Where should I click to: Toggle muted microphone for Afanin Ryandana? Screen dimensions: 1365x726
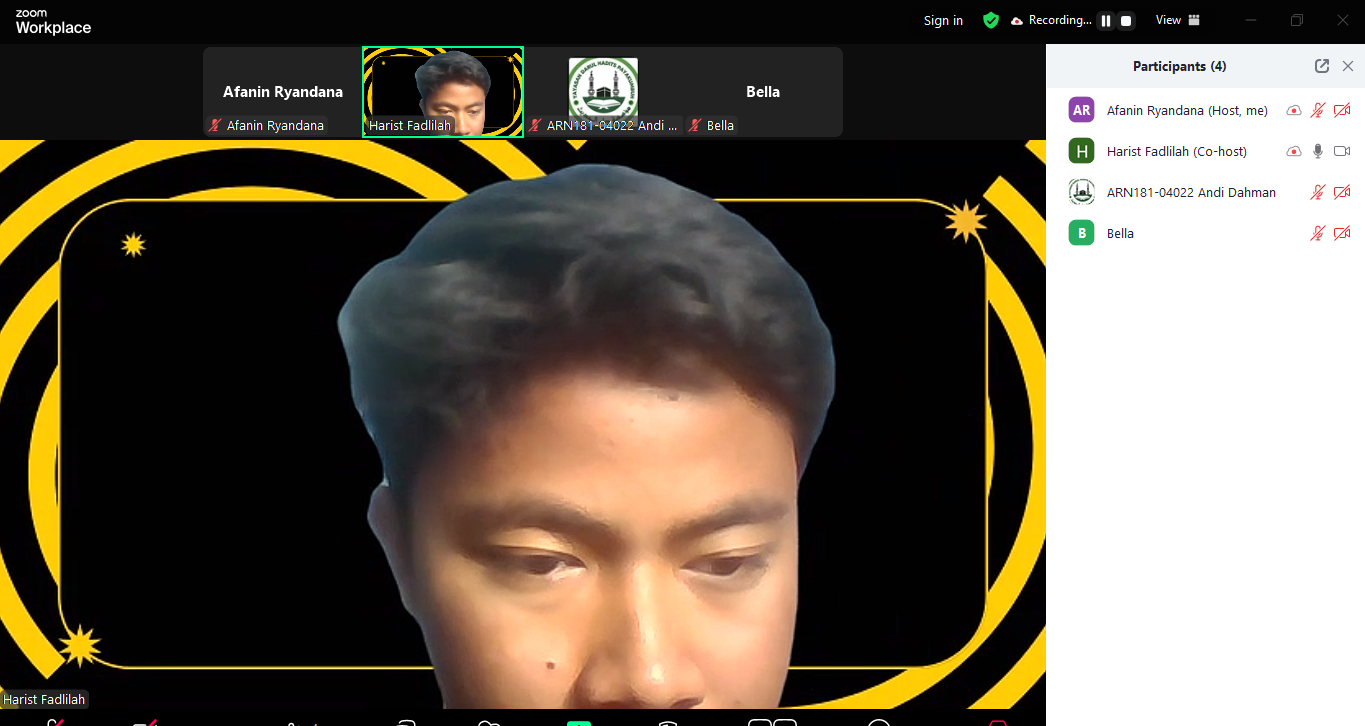pos(1318,110)
